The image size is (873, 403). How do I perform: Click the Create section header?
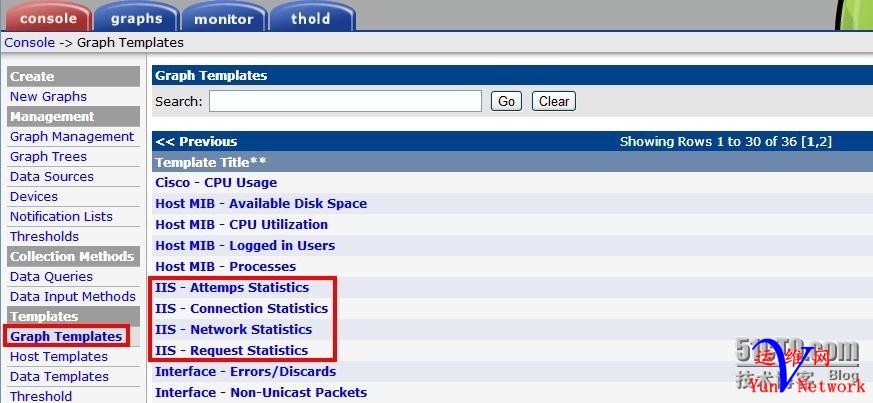coord(73,76)
